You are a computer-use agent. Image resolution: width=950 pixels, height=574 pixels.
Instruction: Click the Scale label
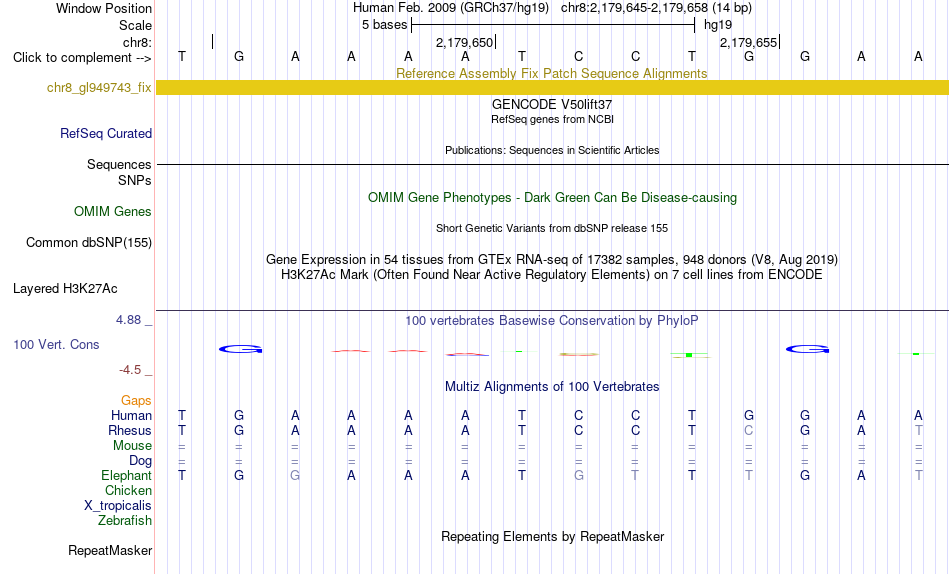pyautogui.click(x=135, y=25)
